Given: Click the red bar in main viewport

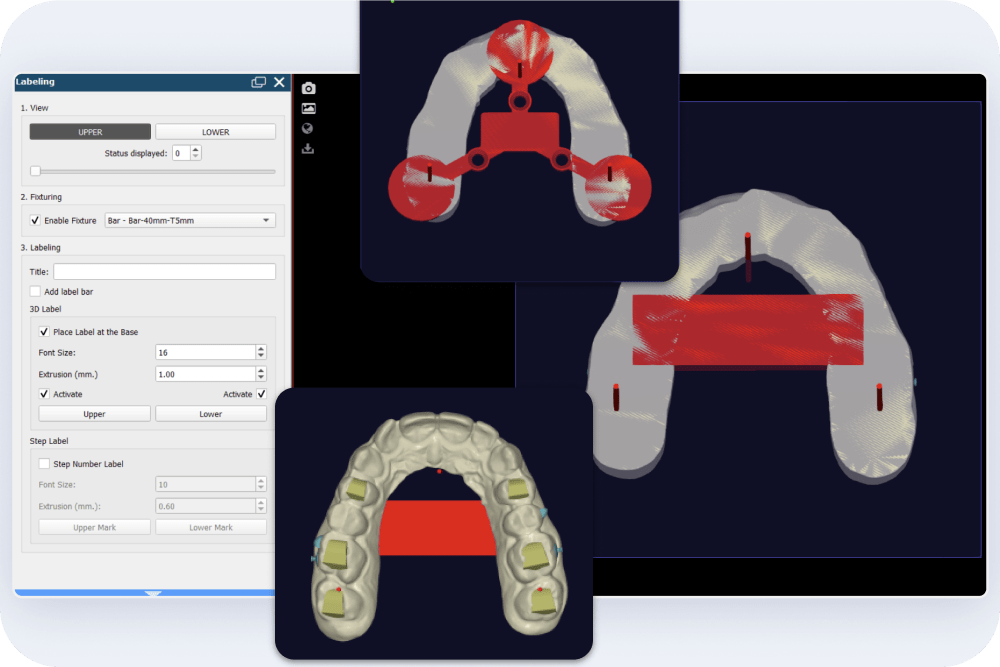Looking at the screenshot, I should (x=747, y=329).
